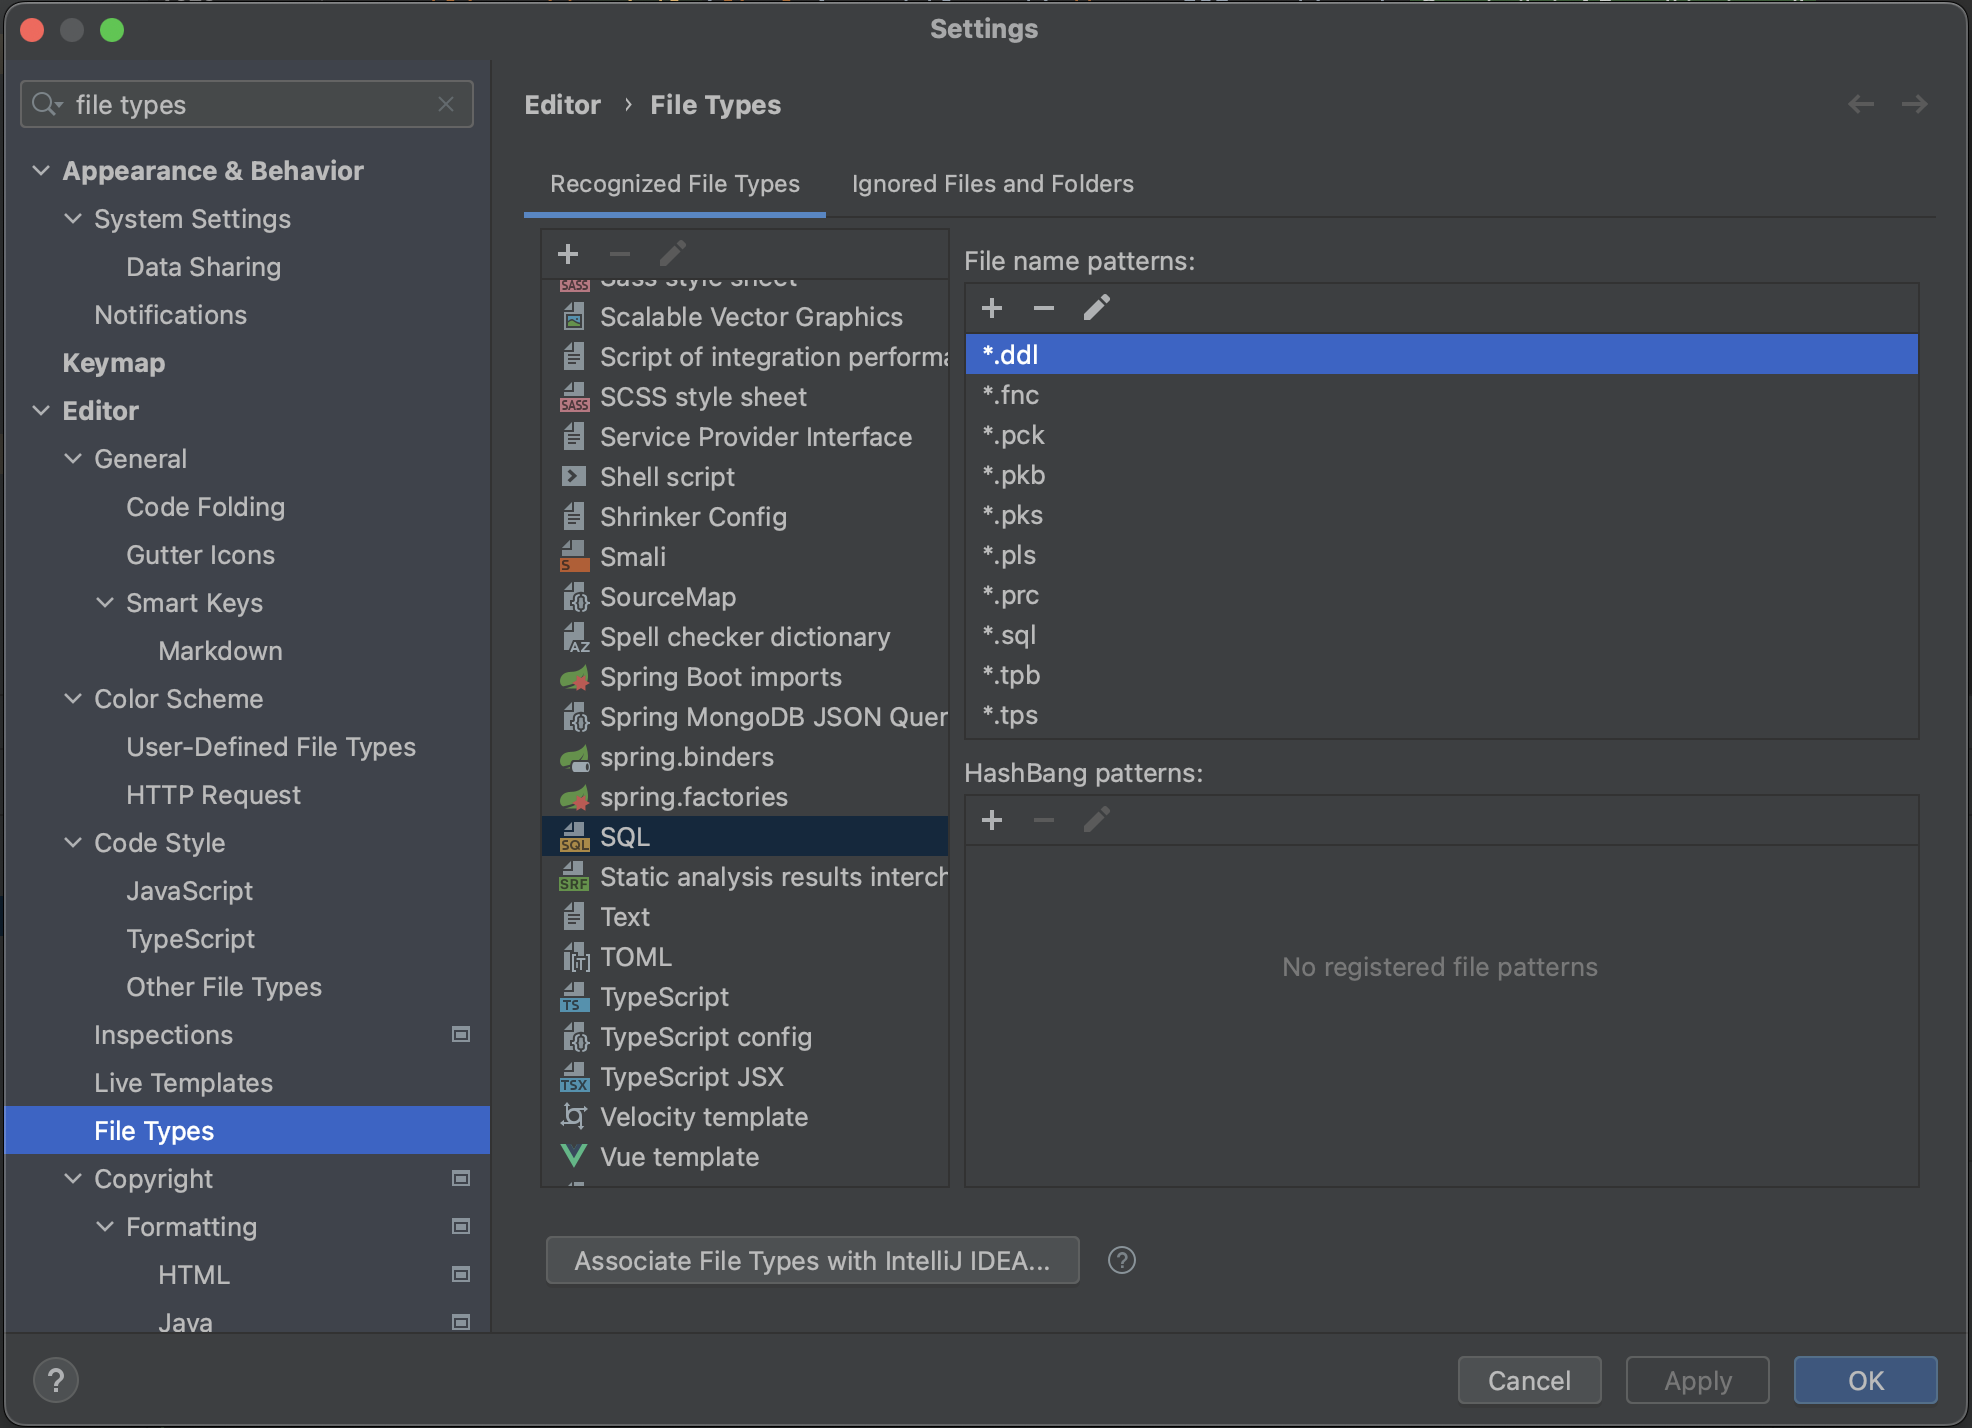Select the *.pkb file name pattern
Image resolution: width=1972 pixels, height=1428 pixels.
(1441, 475)
